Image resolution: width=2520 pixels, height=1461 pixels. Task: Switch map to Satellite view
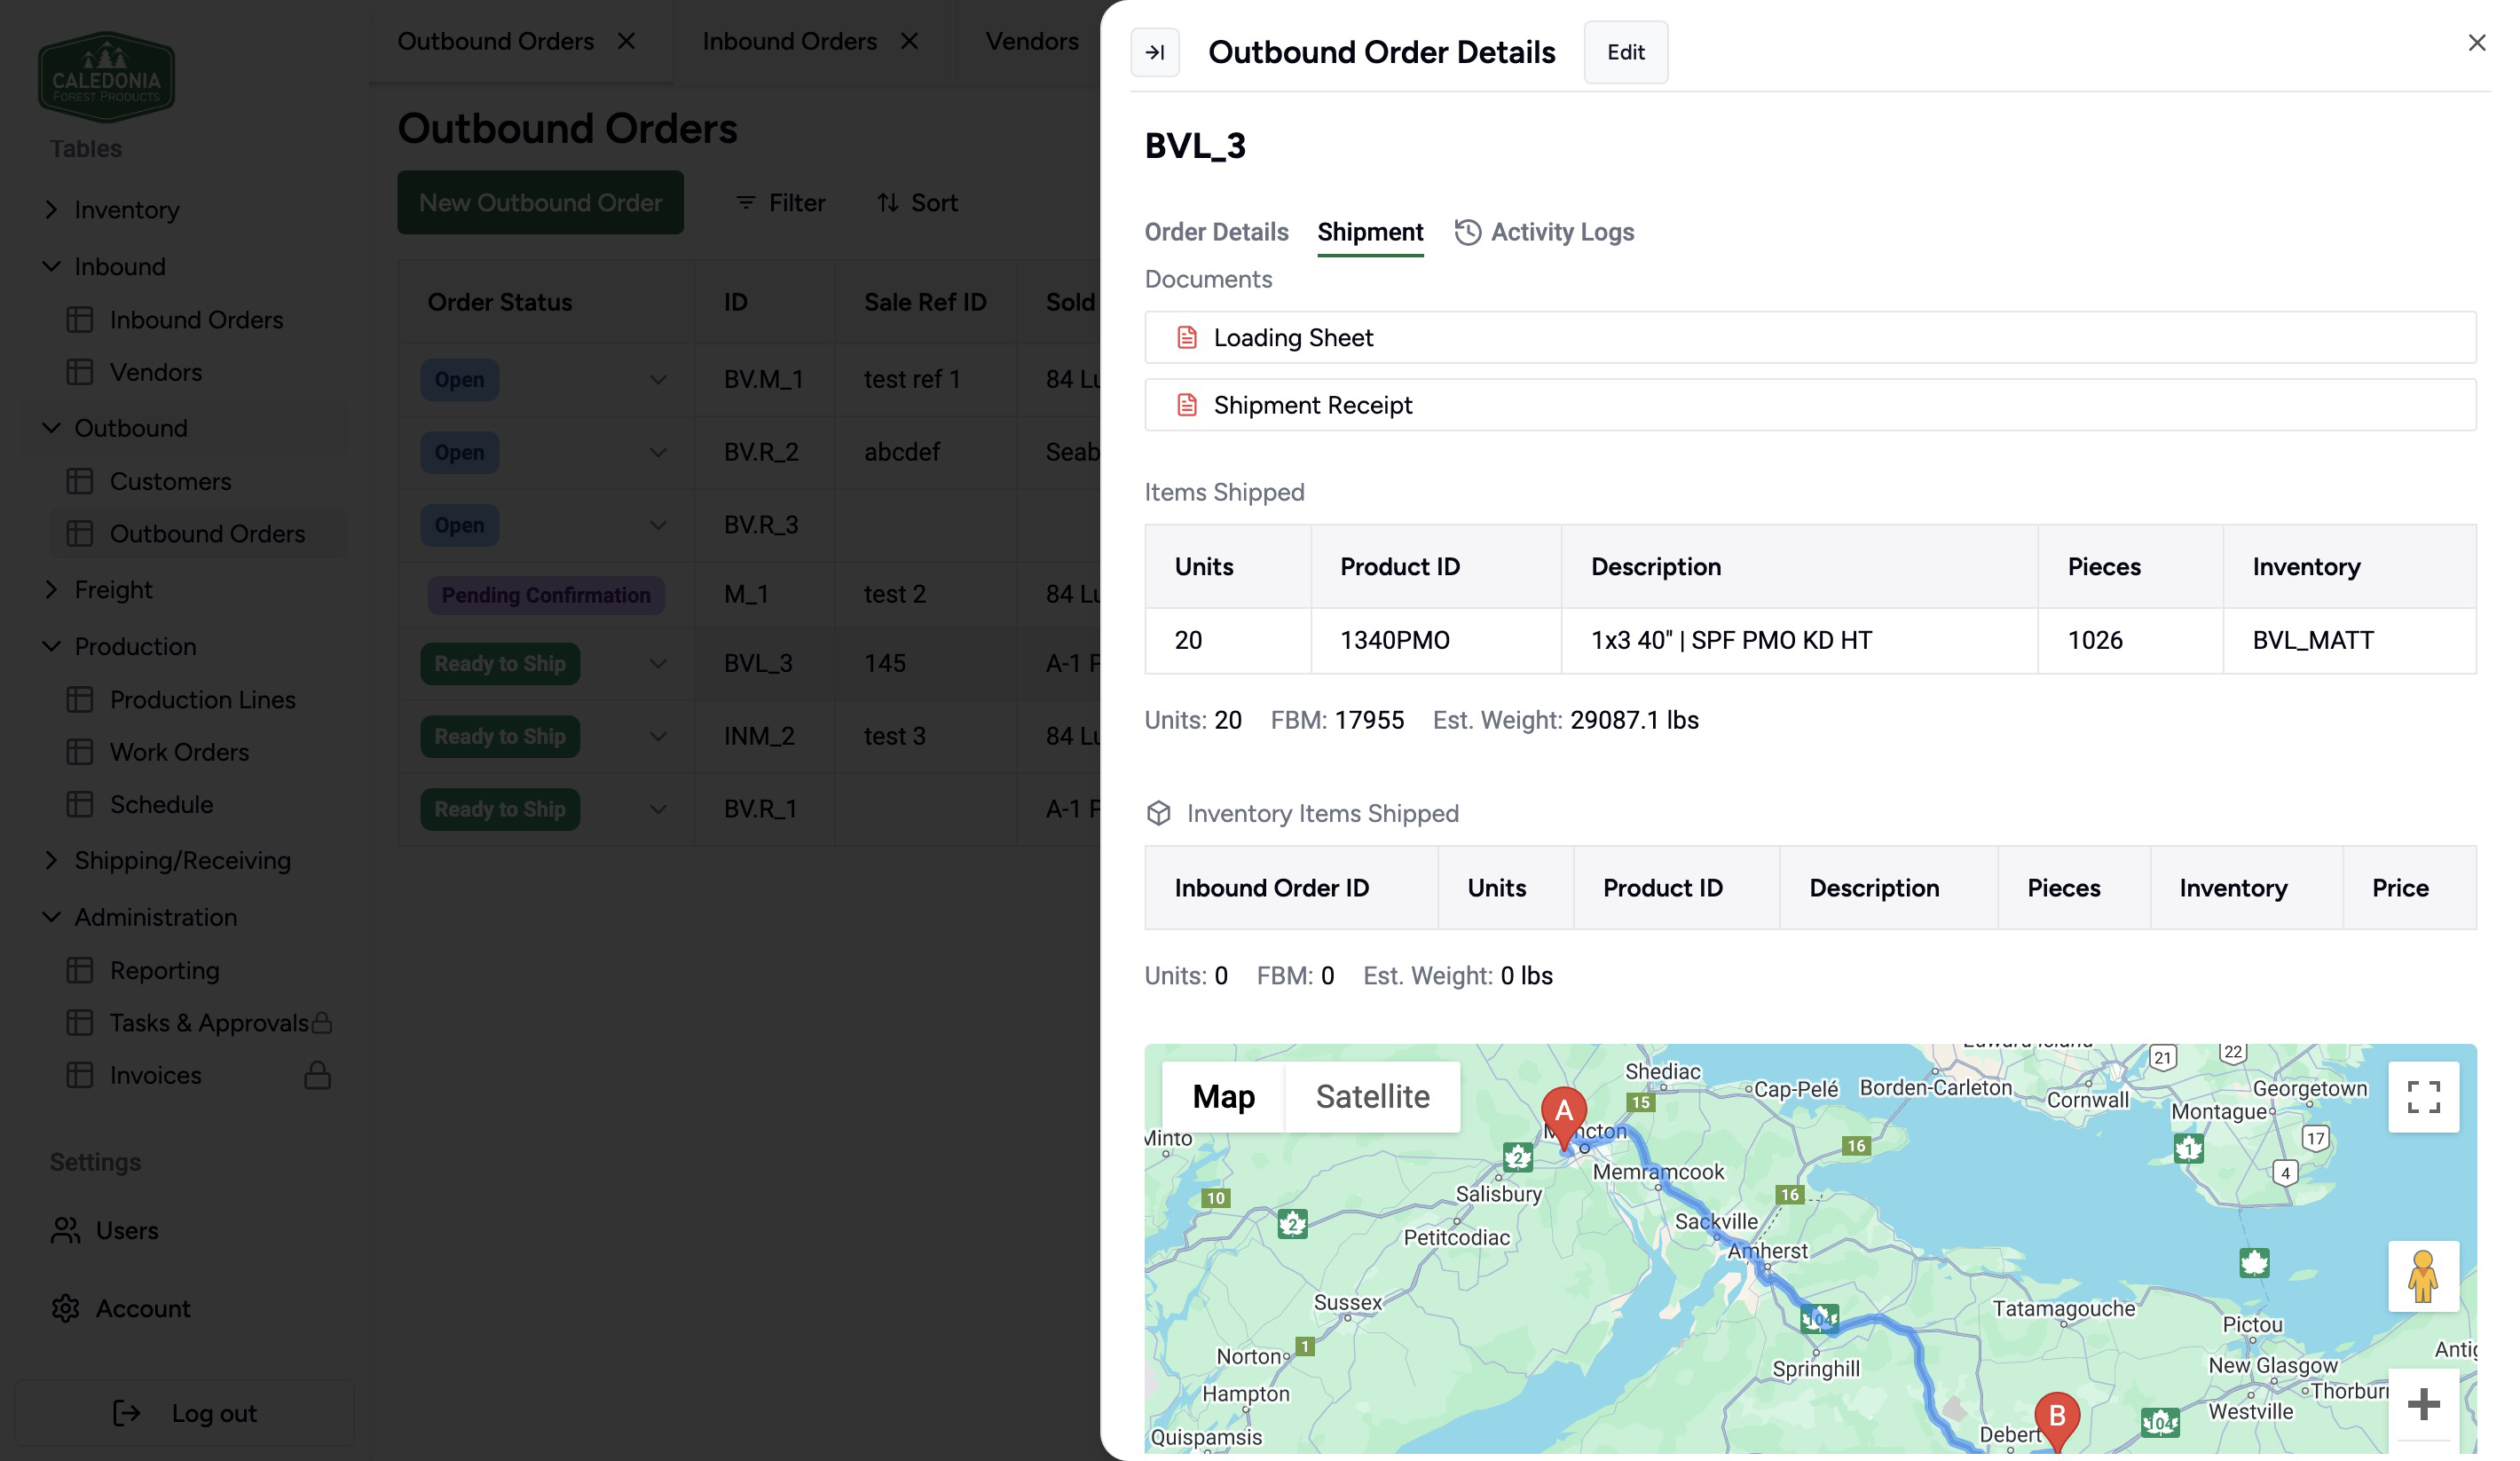coord(1372,1096)
